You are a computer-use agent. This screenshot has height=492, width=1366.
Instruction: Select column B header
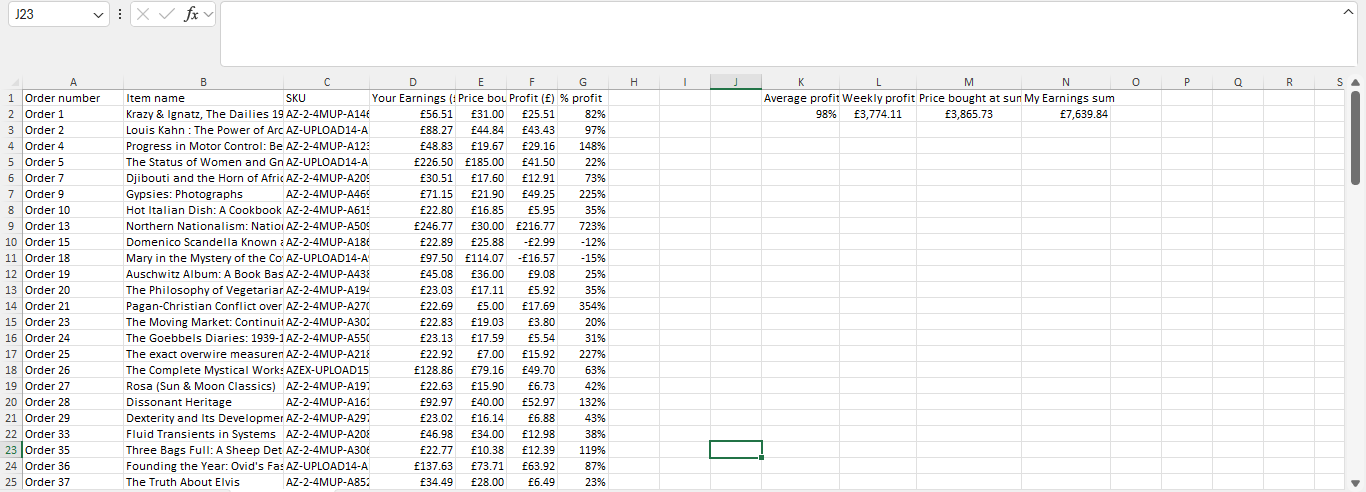click(204, 82)
